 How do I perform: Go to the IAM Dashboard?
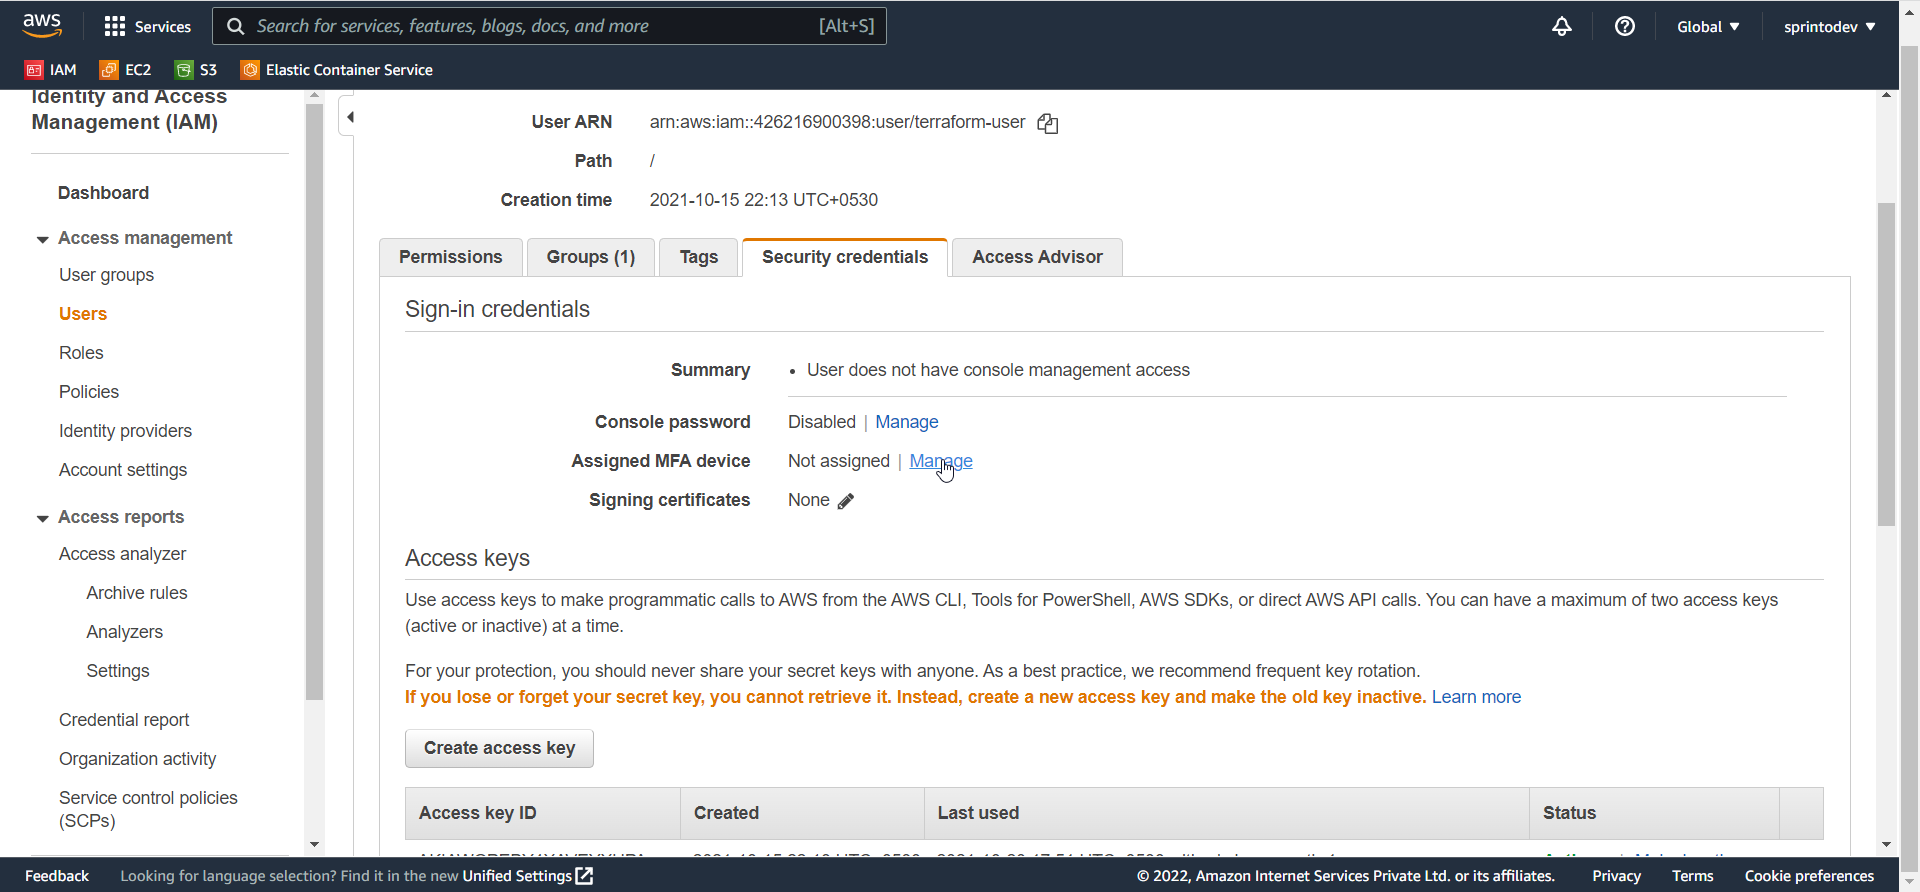pyautogui.click(x=103, y=193)
